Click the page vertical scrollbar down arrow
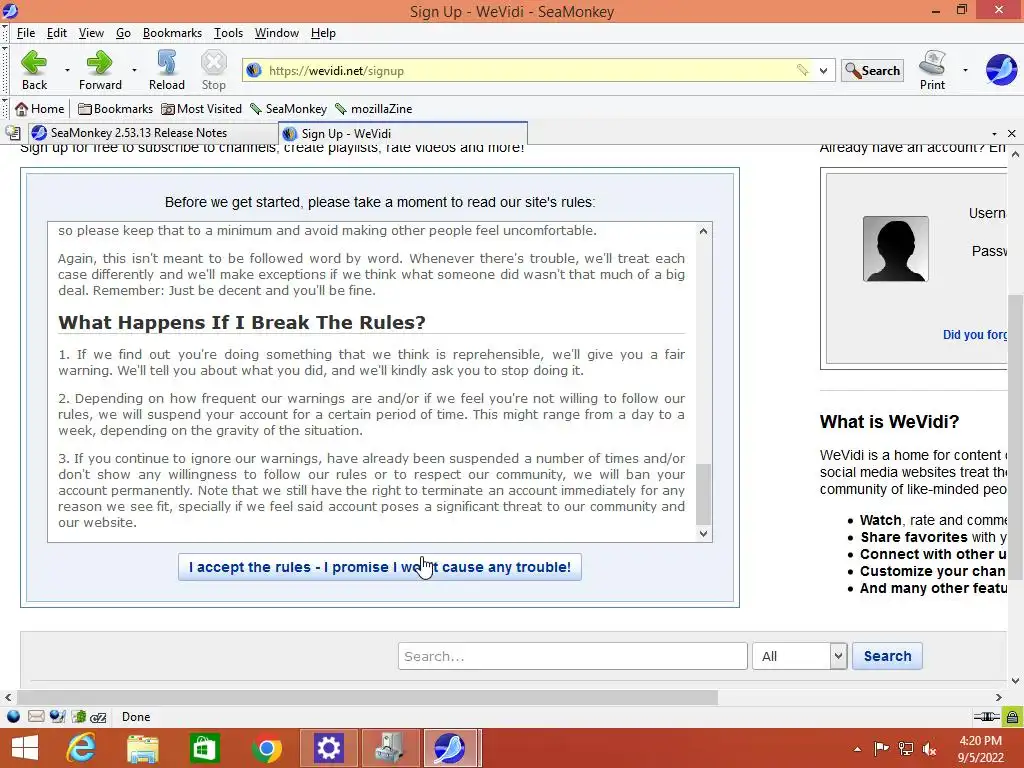This screenshot has height=768, width=1024. (1015, 680)
